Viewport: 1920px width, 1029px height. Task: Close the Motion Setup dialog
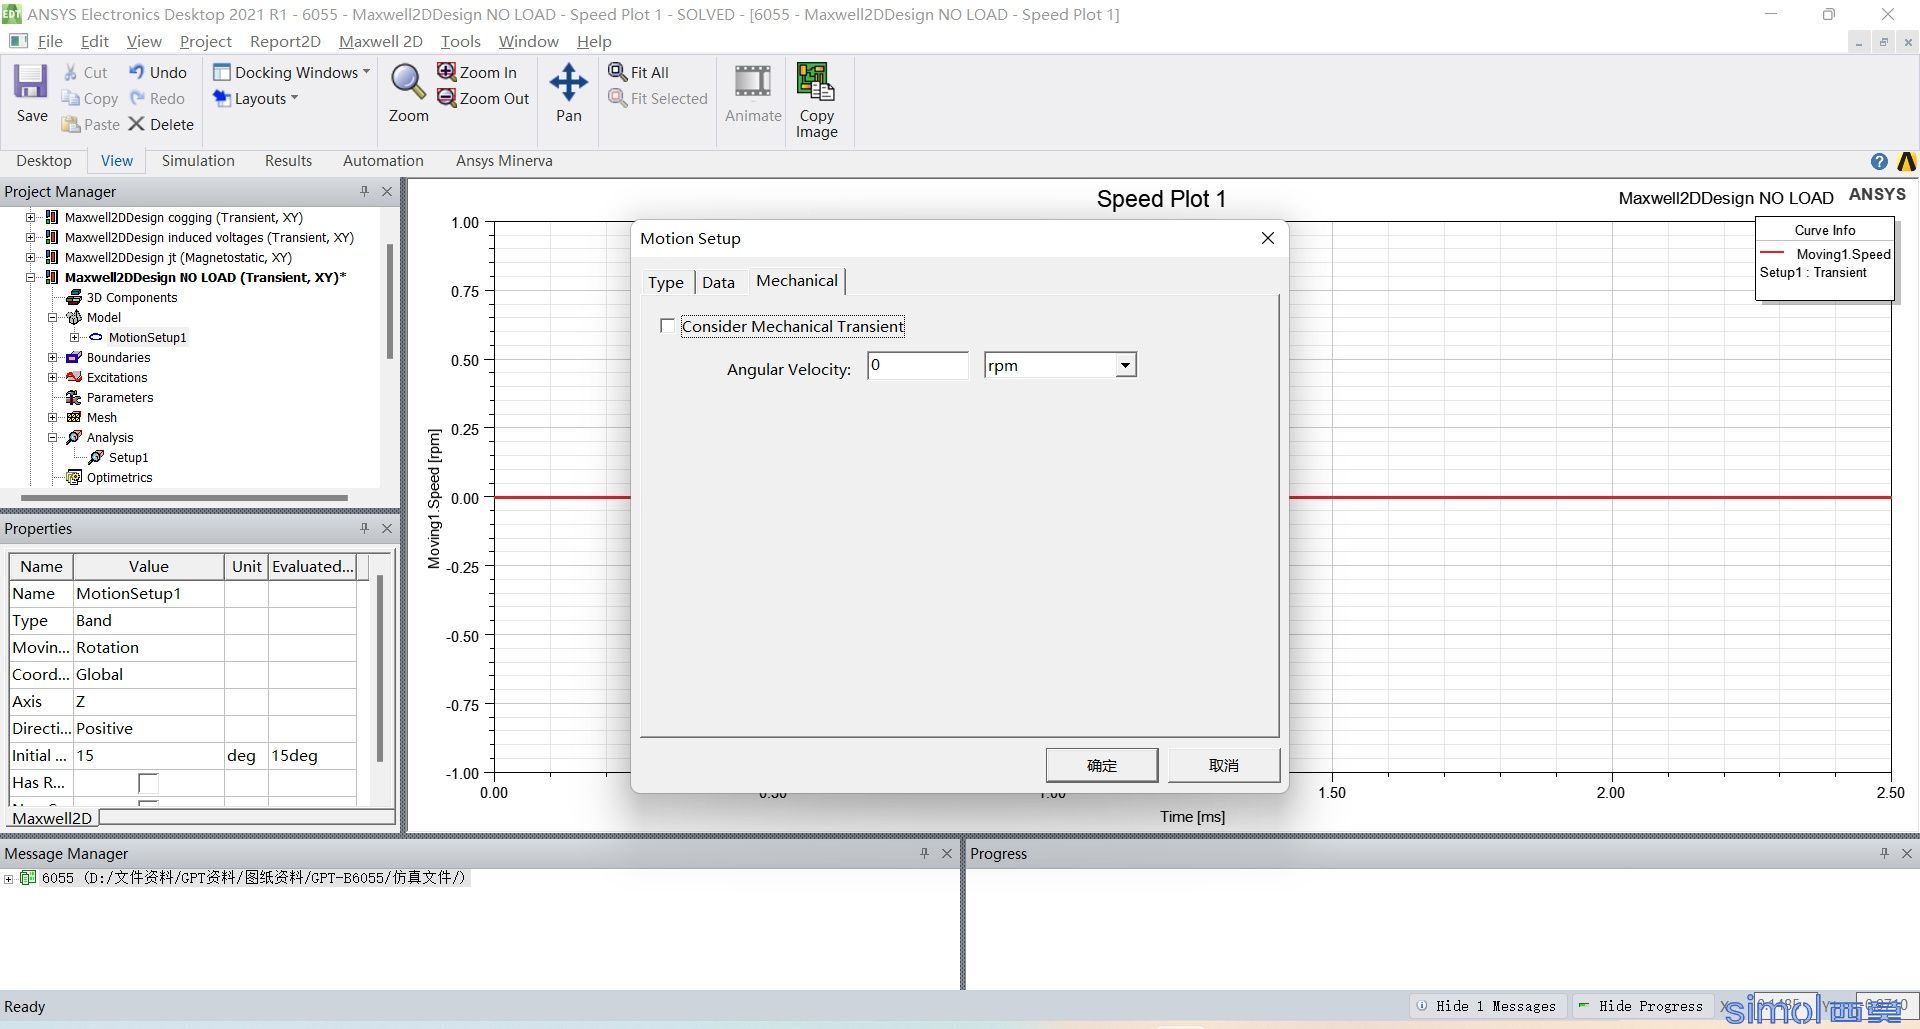[x=1267, y=238]
